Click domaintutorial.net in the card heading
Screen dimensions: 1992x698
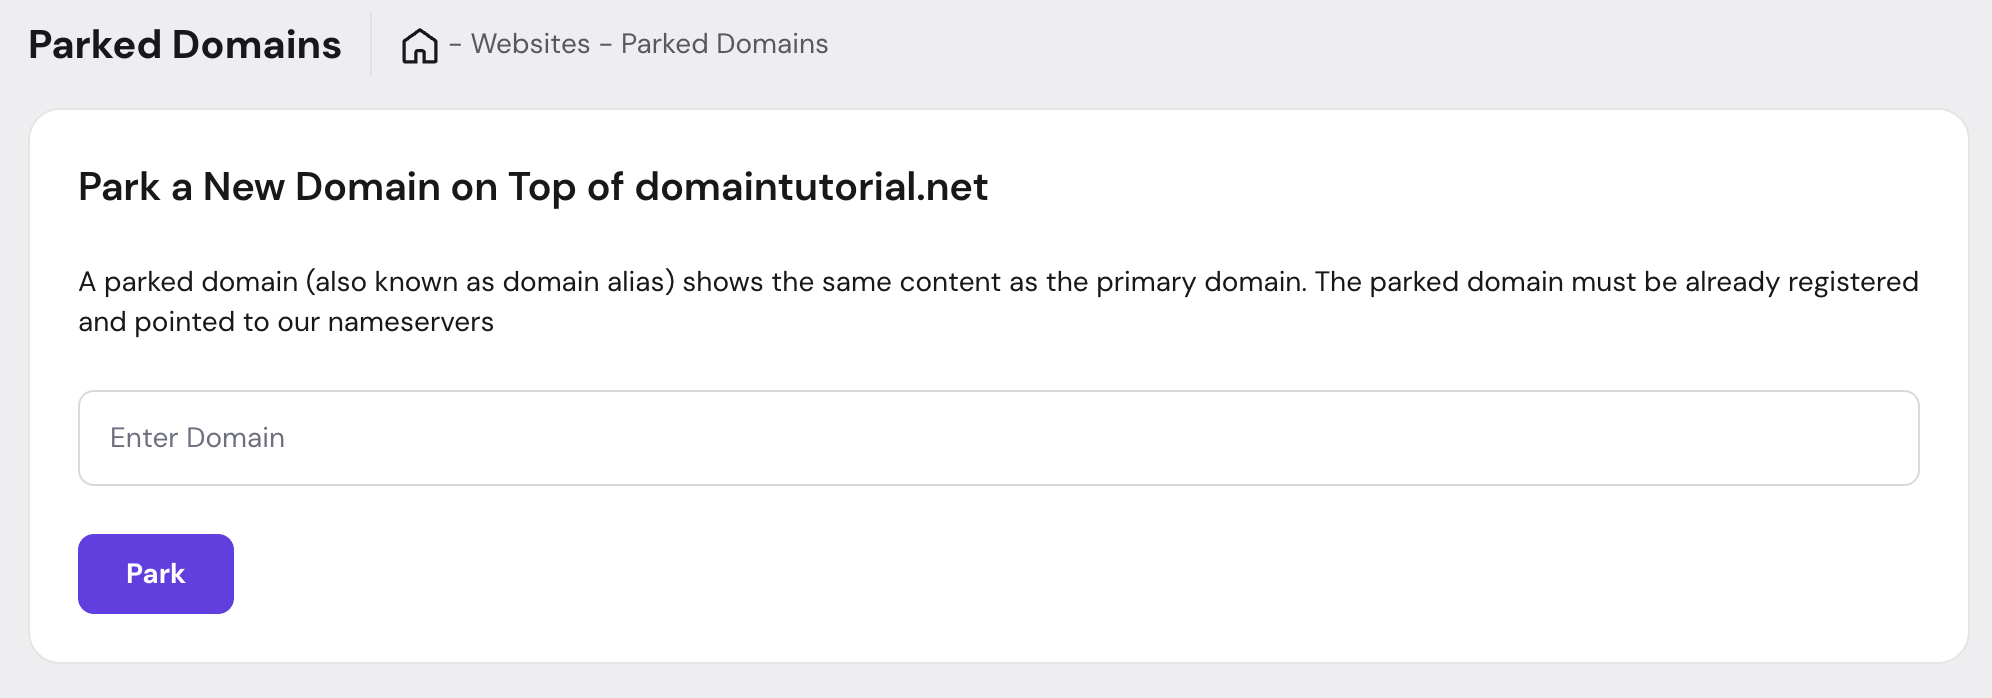click(x=811, y=187)
